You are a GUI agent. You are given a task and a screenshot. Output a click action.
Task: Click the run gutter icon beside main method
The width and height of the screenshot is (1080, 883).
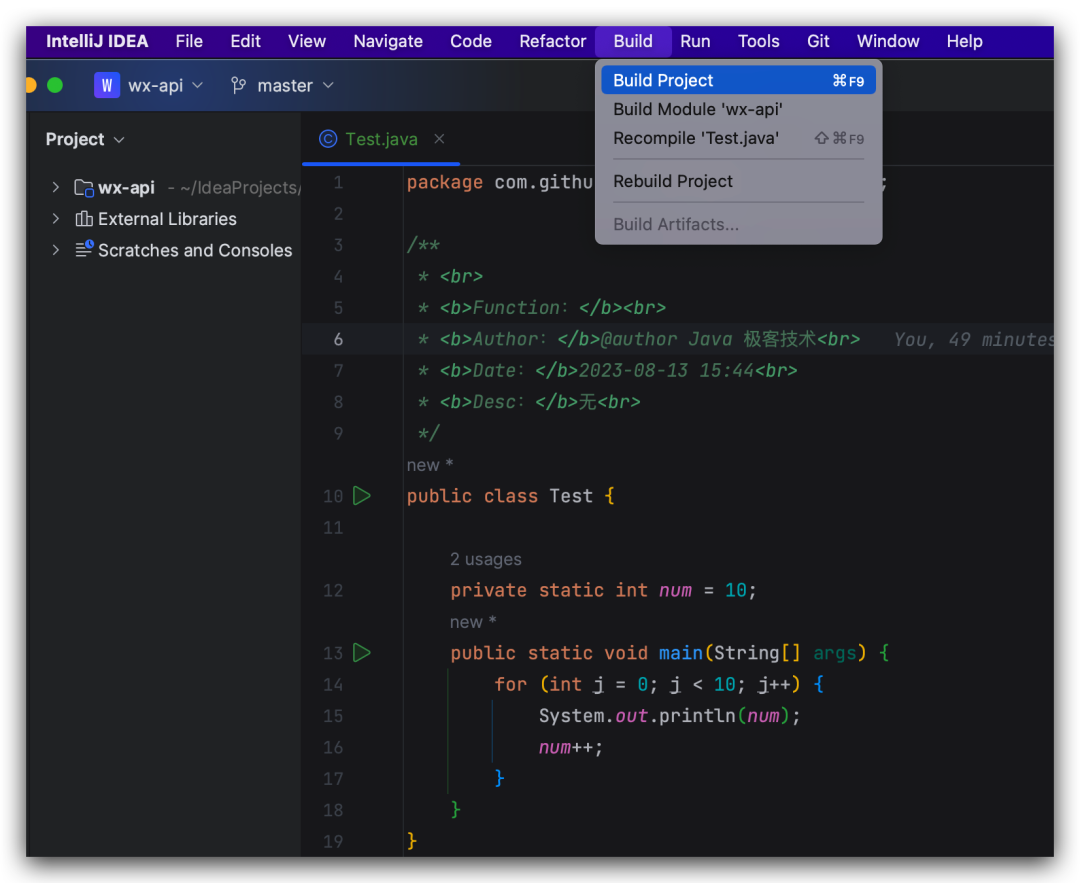pos(362,653)
